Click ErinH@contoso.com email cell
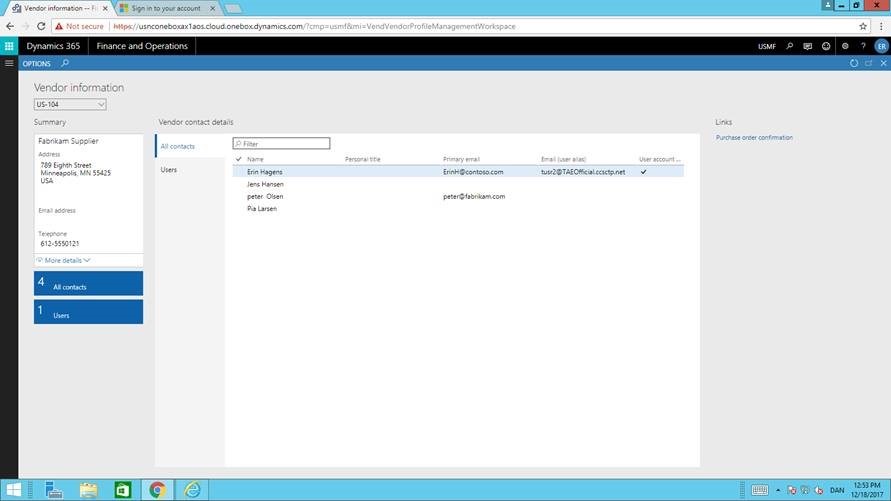Image resolution: width=891 pixels, height=501 pixels. 473,172
